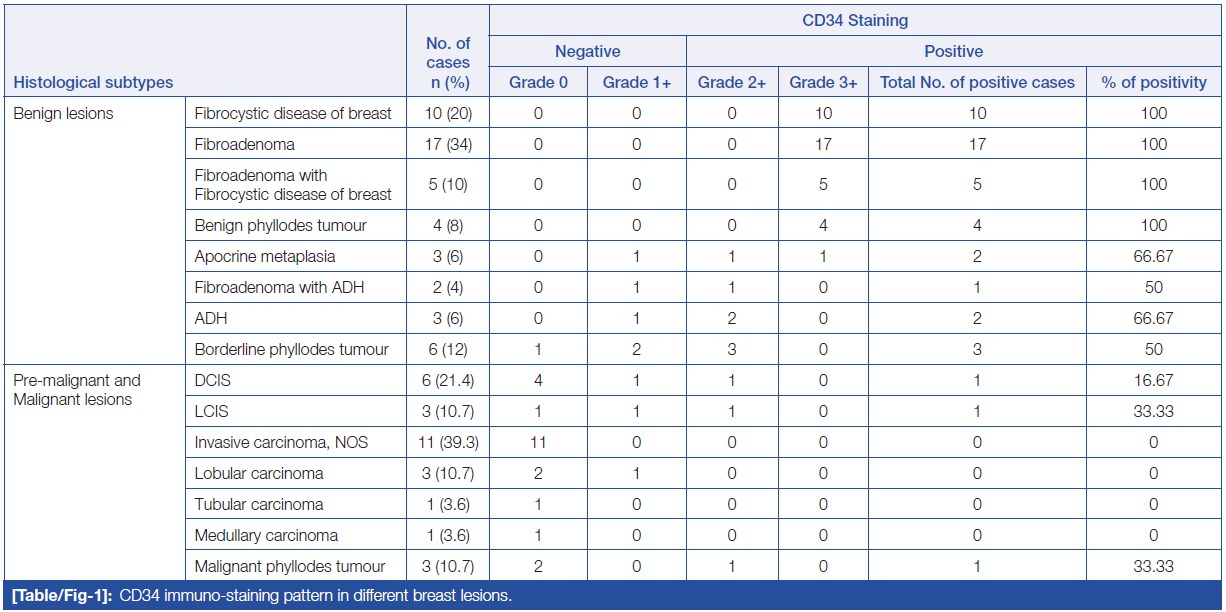The image size is (1226, 612).
Task: Click "Total No. of positive cases" header
Action: 977,82
